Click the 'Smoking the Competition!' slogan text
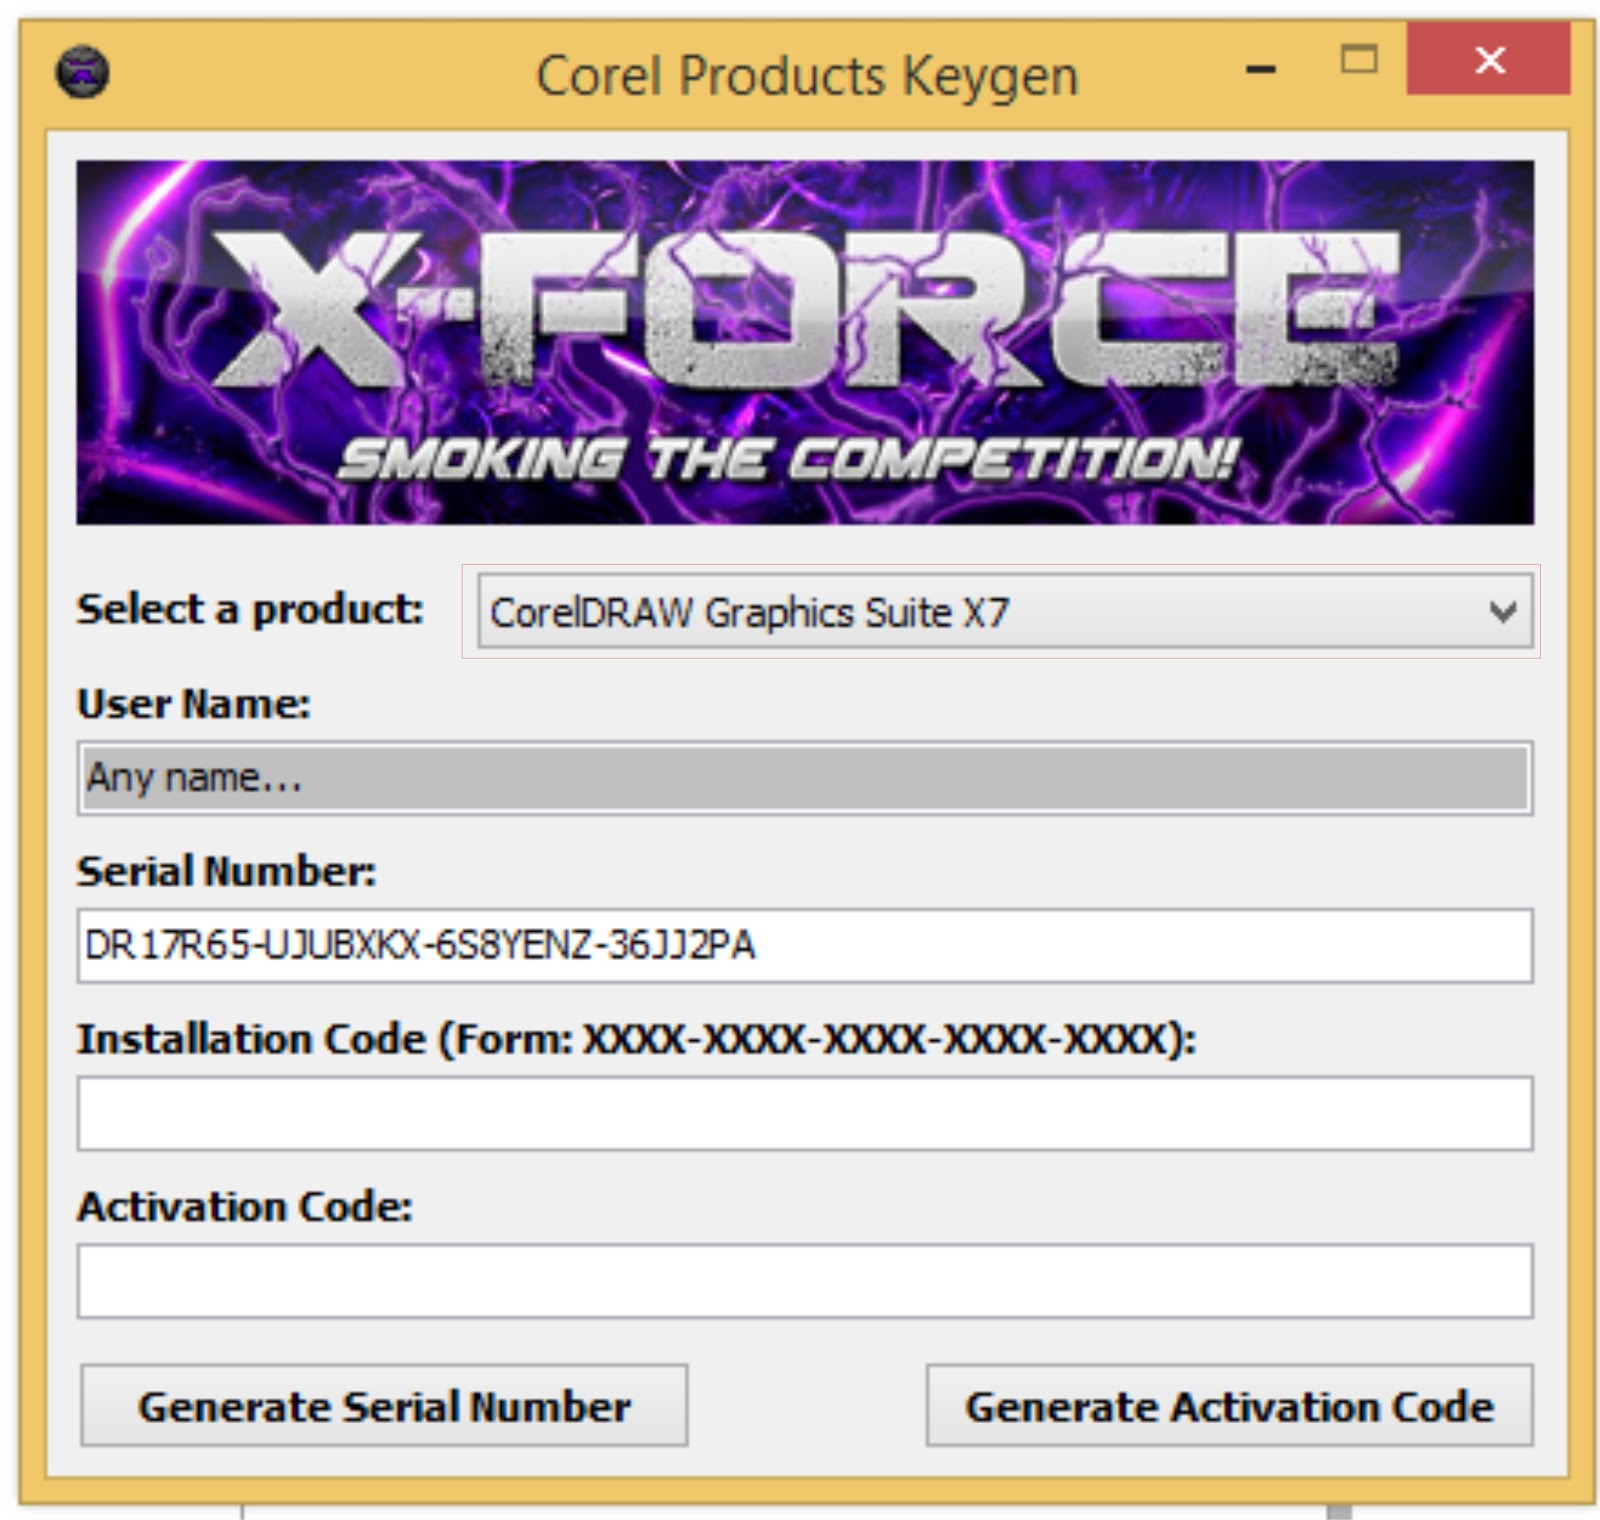The image size is (1600, 1520). coord(789,459)
